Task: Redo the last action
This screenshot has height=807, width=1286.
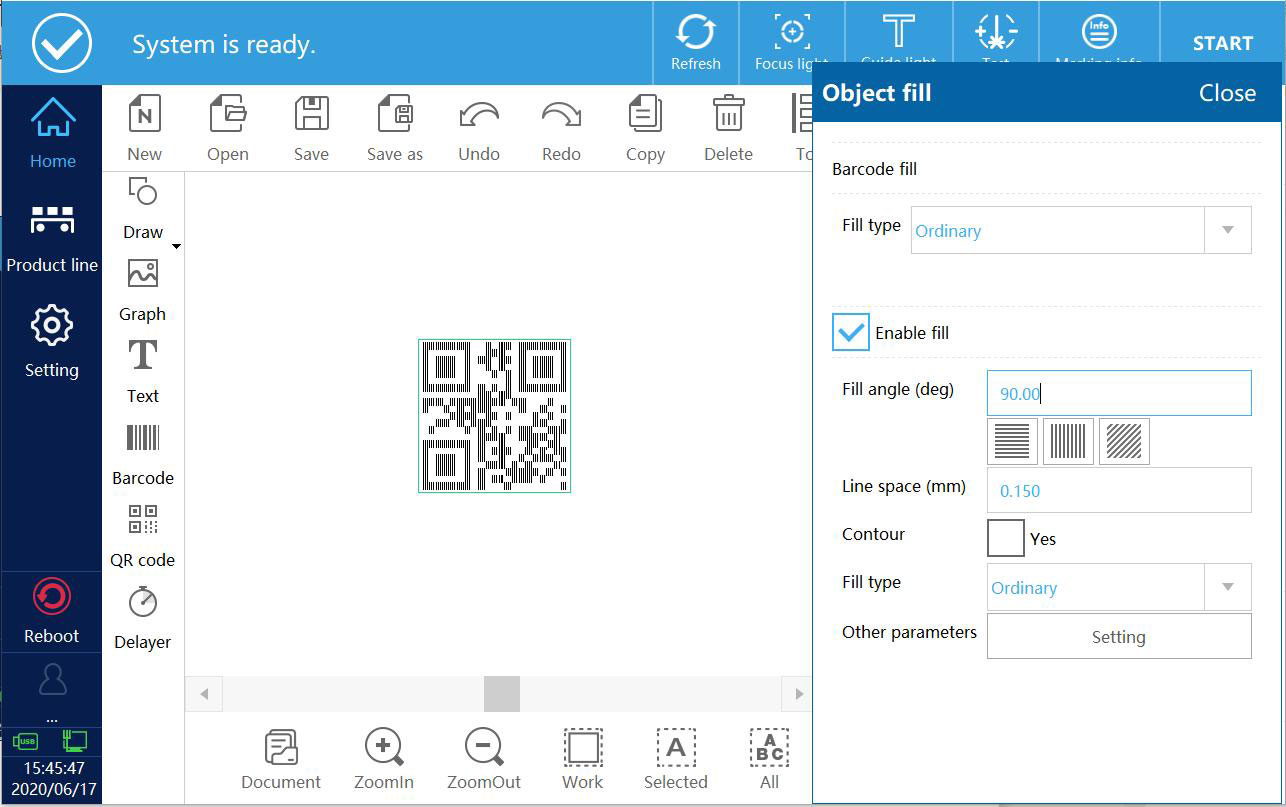Action: (561, 116)
